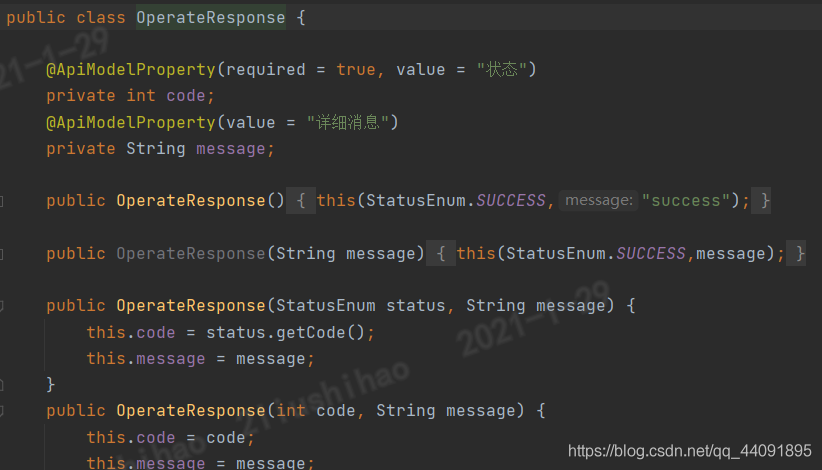Click the "详细消息" string literal
The image size is (822, 470).
tap(348, 123)
